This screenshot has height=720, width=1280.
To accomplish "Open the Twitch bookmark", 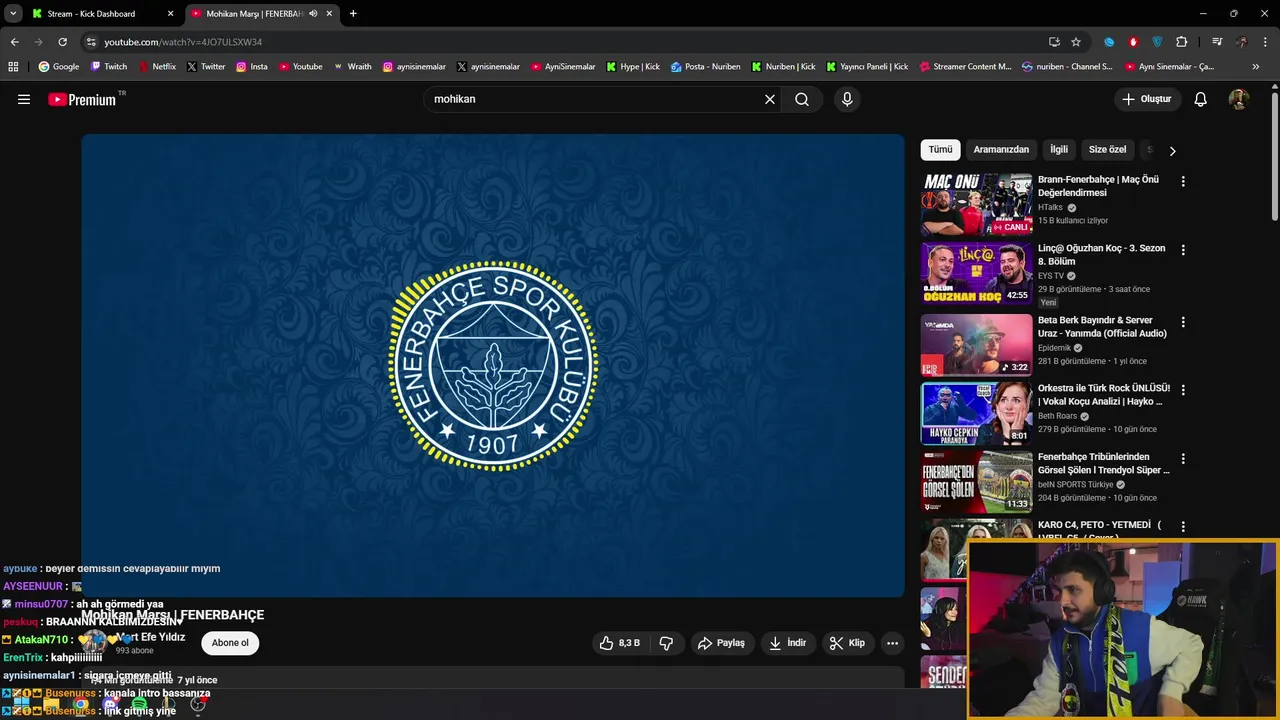I will tap(109, 67).
